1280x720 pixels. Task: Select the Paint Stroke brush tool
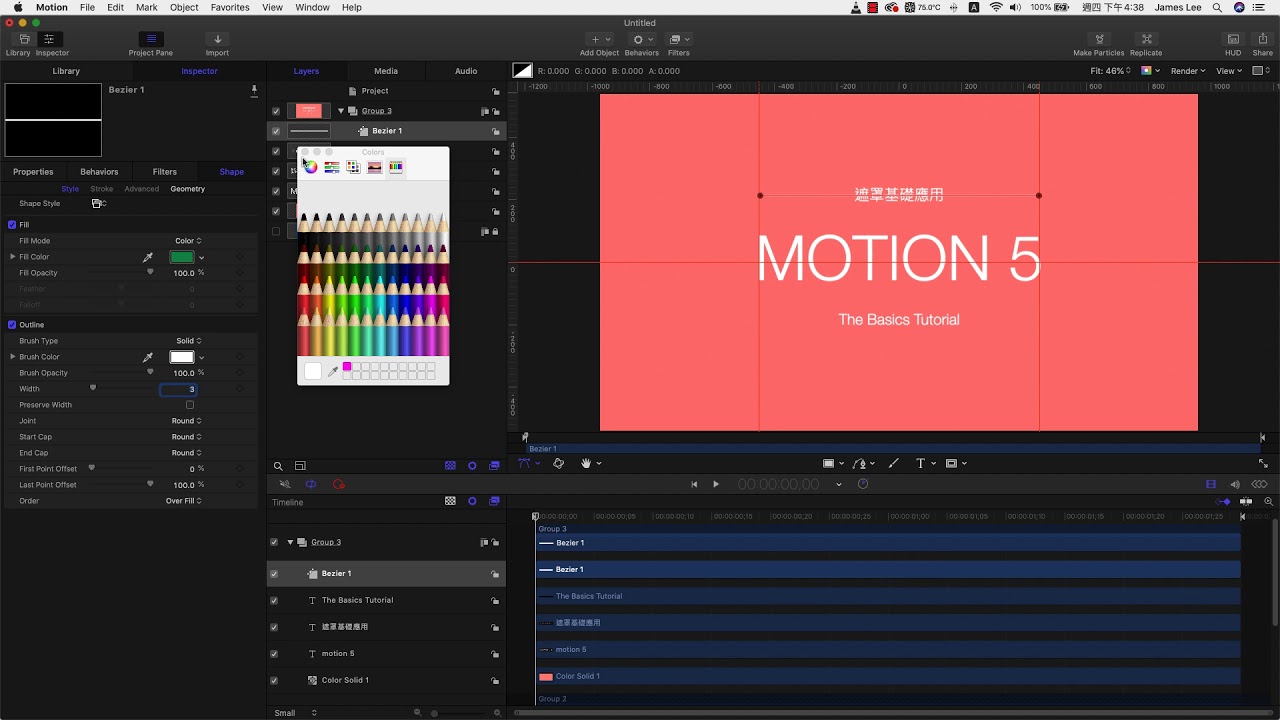coord(893,464)
